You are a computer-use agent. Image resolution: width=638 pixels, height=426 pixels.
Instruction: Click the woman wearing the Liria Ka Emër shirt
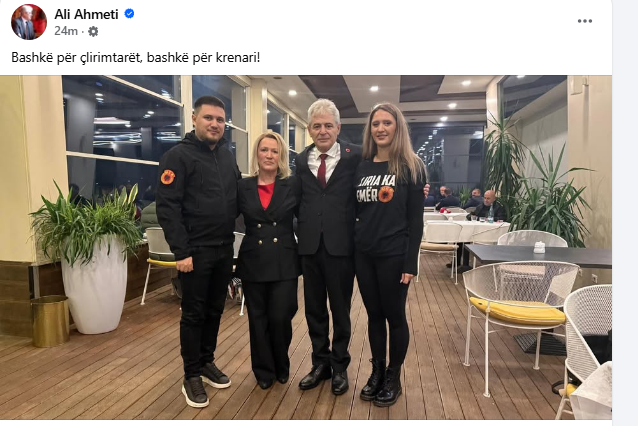pyautogui.click(x=387, y=252)
